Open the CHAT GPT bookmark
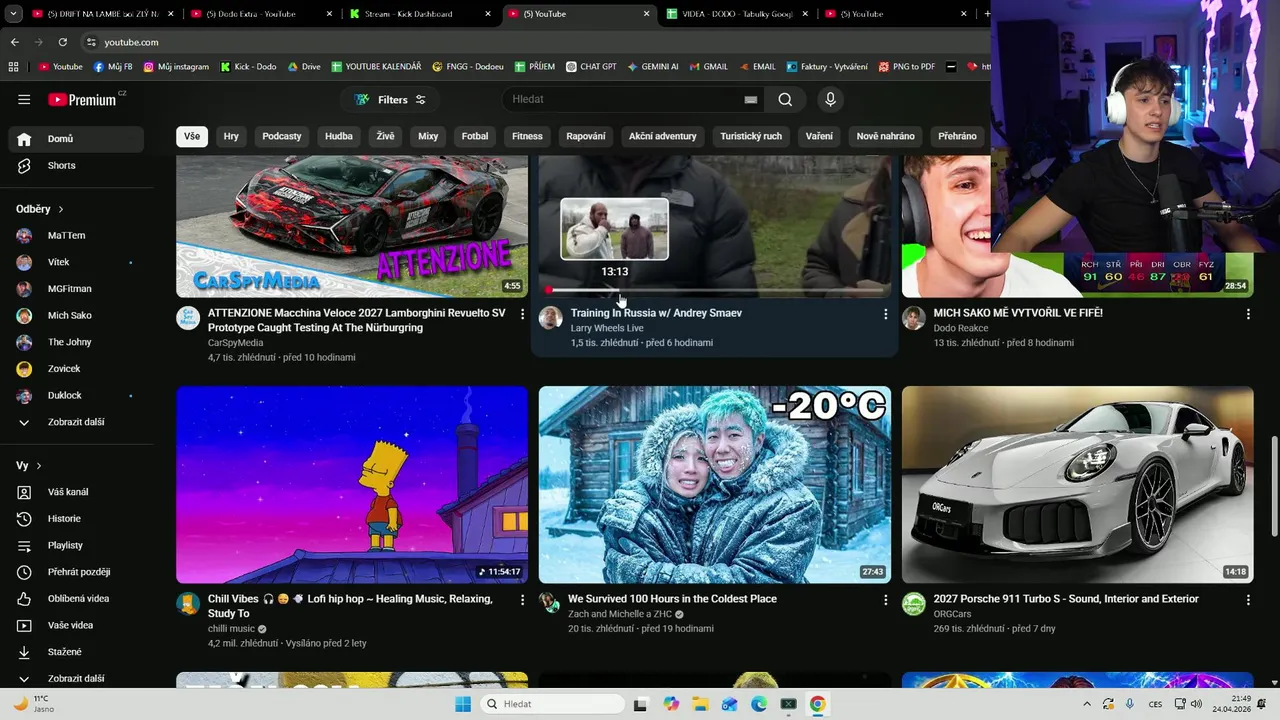The width and height of the screenshot is (1280, 720). point(591,67)
